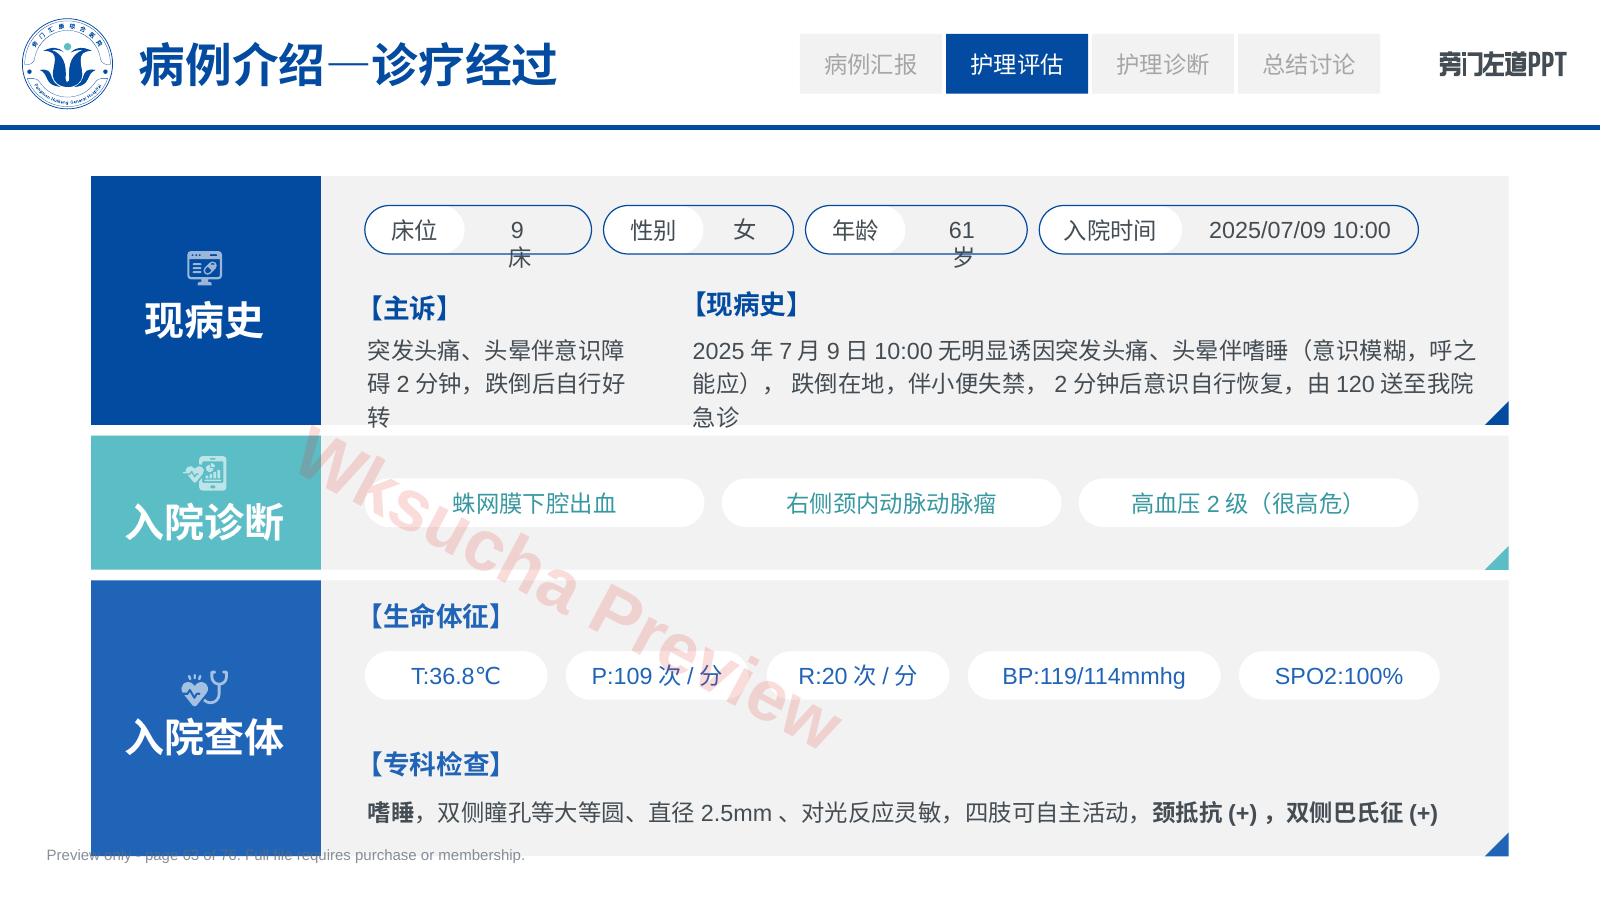Click the history paragraph beginning 2025 年 7 月 9 日
1601x900 pixels.
click(x=1084, y=383)
